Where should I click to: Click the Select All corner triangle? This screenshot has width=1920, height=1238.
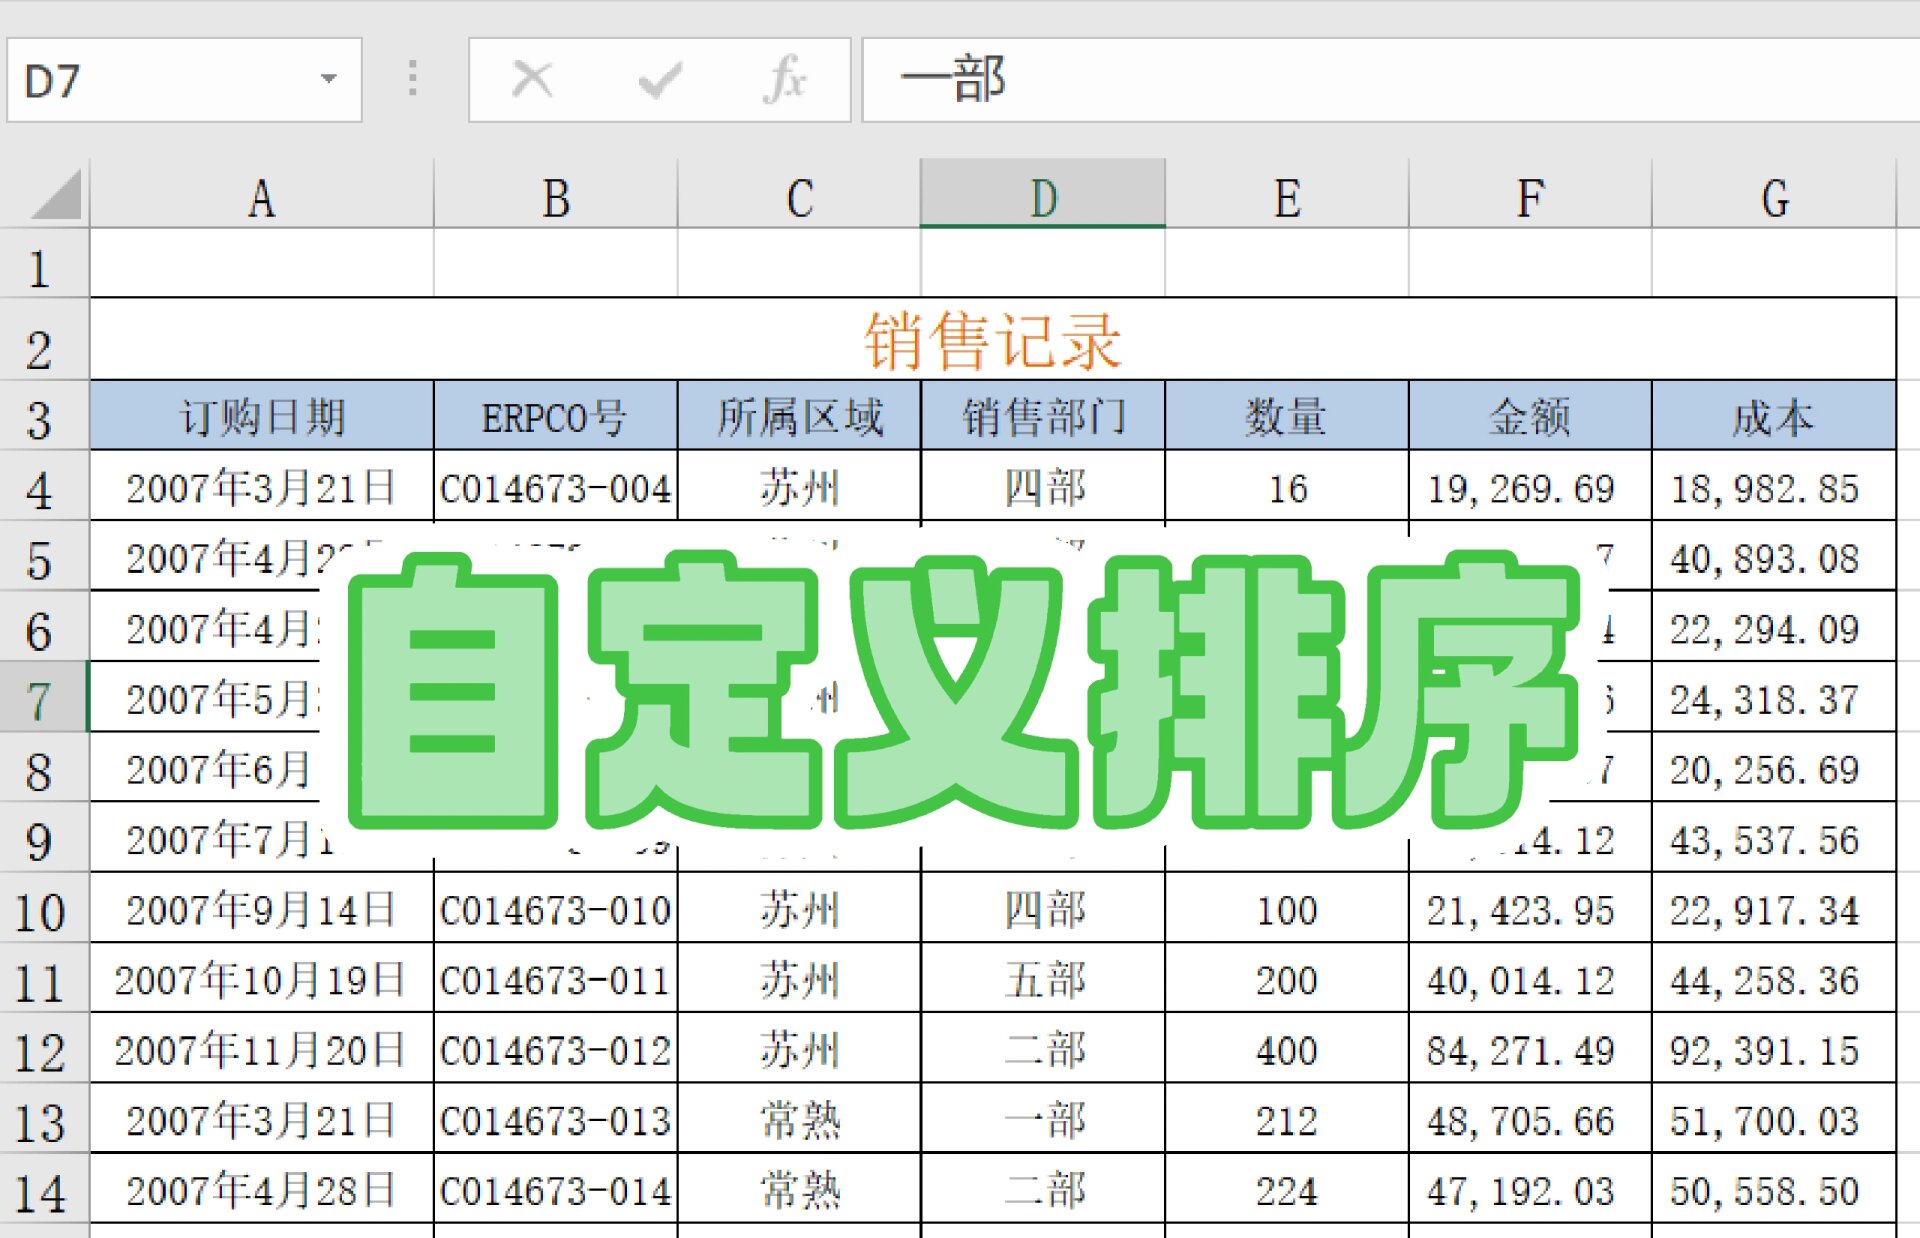point(56,195)
